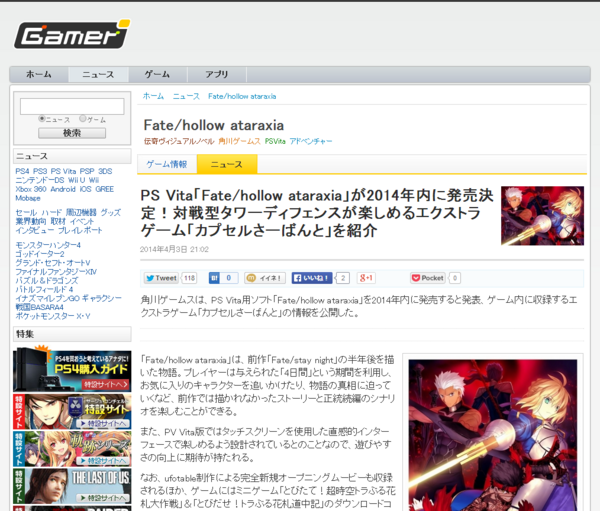The image size is (600, 511).
Task: Open ニュース in the main navigation bar
Action: tap(98, 74)
